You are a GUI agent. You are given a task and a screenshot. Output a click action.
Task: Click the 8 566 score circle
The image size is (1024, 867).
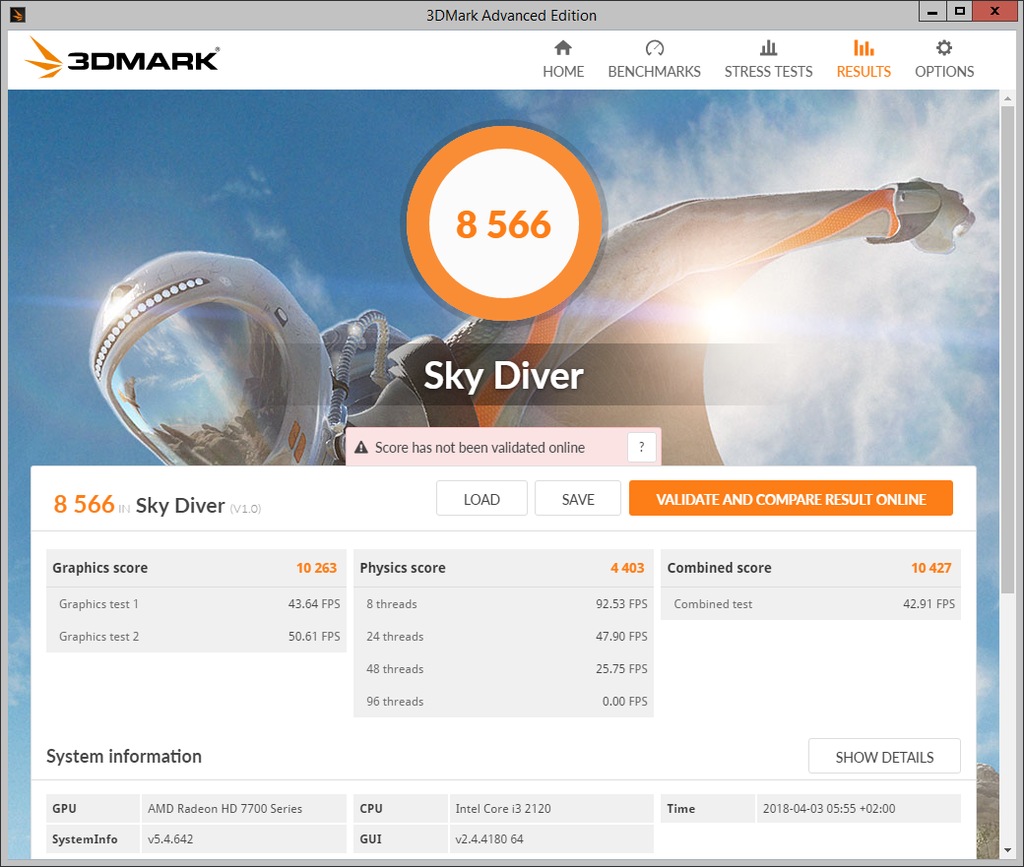pyautogui.click(x=504, y=223)
